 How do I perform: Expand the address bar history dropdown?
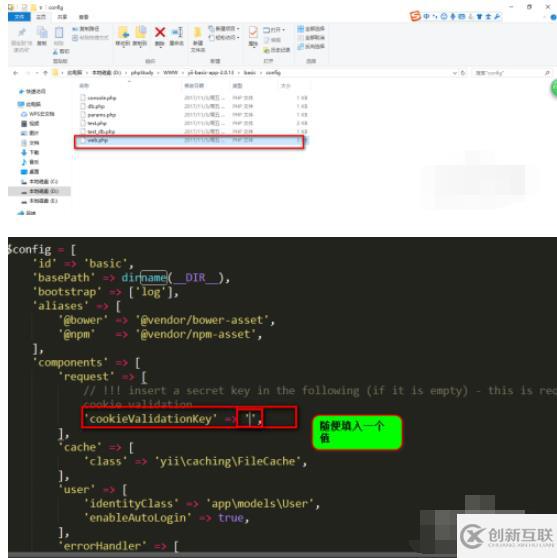[454, 73]
